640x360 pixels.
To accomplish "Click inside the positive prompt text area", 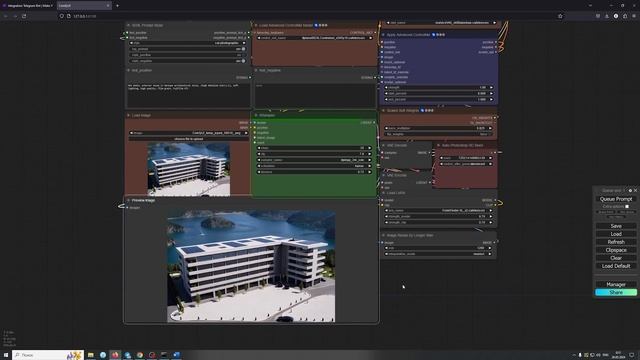I will [189, 95].
